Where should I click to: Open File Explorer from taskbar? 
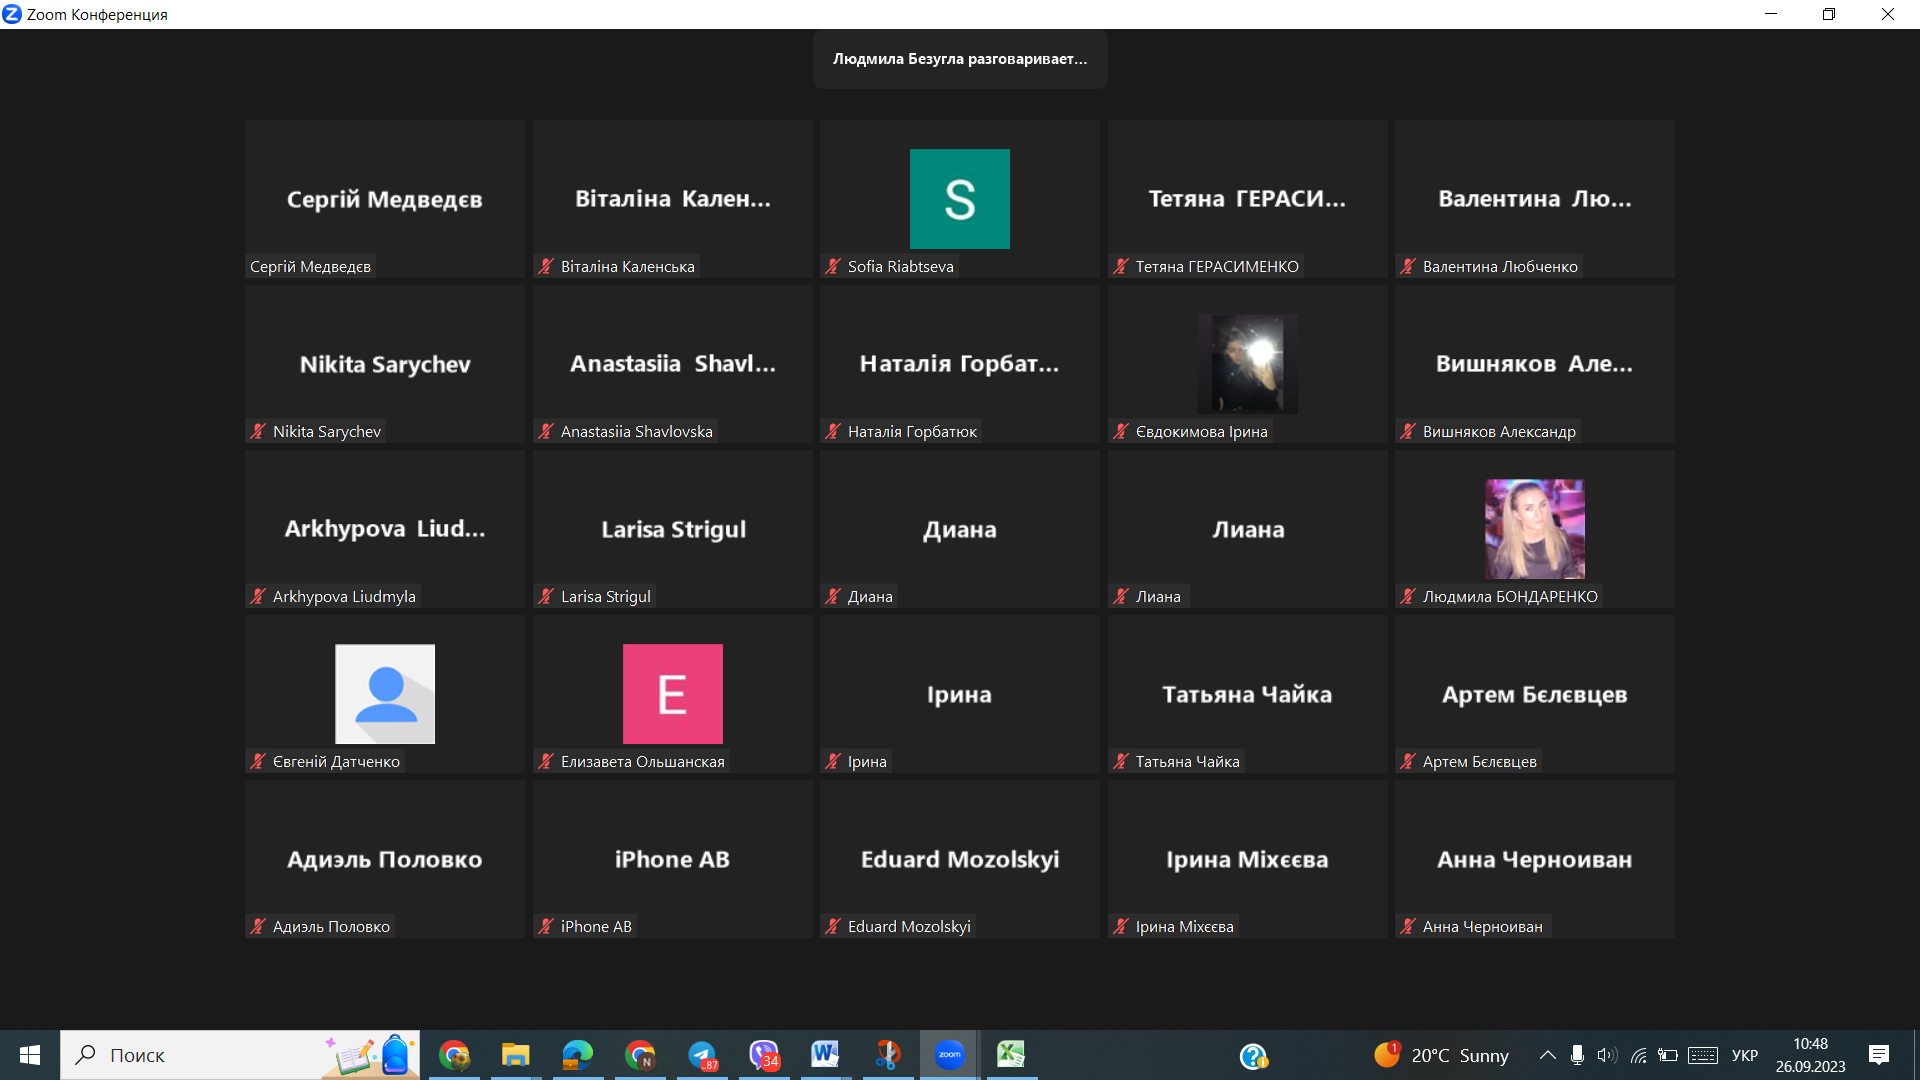click(x=515, y=1055)
